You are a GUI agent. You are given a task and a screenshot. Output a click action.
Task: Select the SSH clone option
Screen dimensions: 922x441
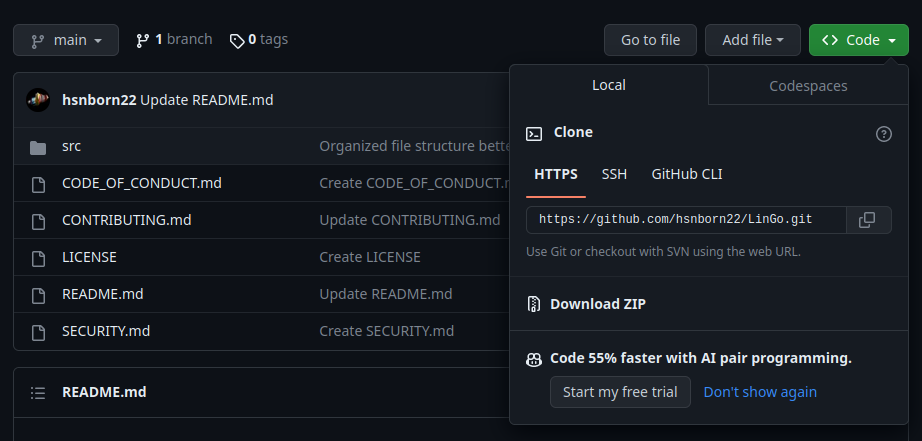(x=614, y=174)
